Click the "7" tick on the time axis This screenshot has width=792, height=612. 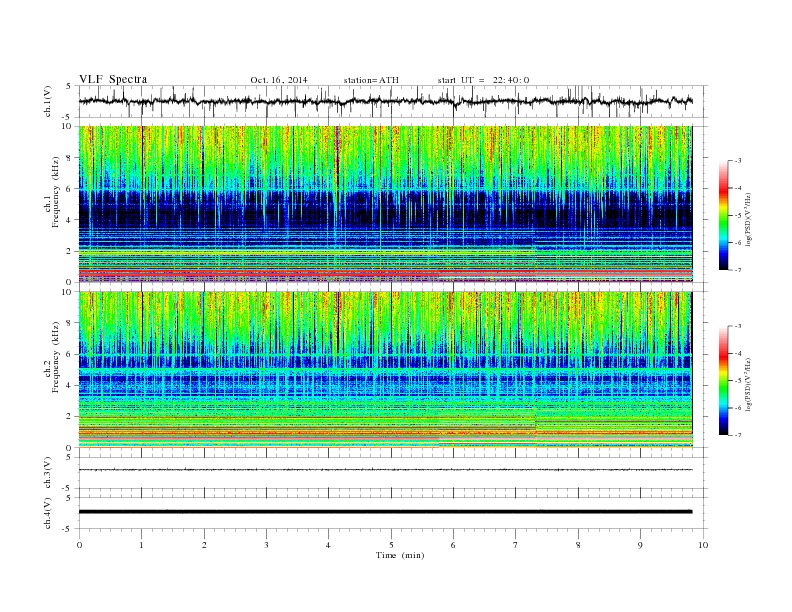tap(516, 545)
